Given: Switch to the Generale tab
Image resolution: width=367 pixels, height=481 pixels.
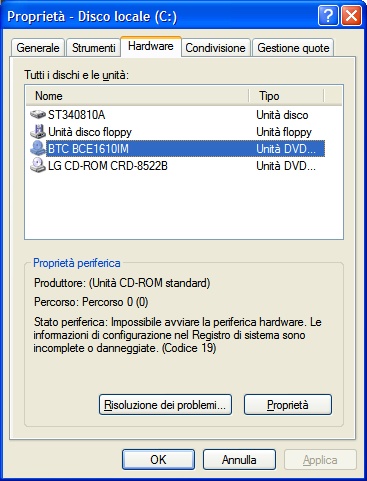Looking at the screenshot, I should pos(38,48).
